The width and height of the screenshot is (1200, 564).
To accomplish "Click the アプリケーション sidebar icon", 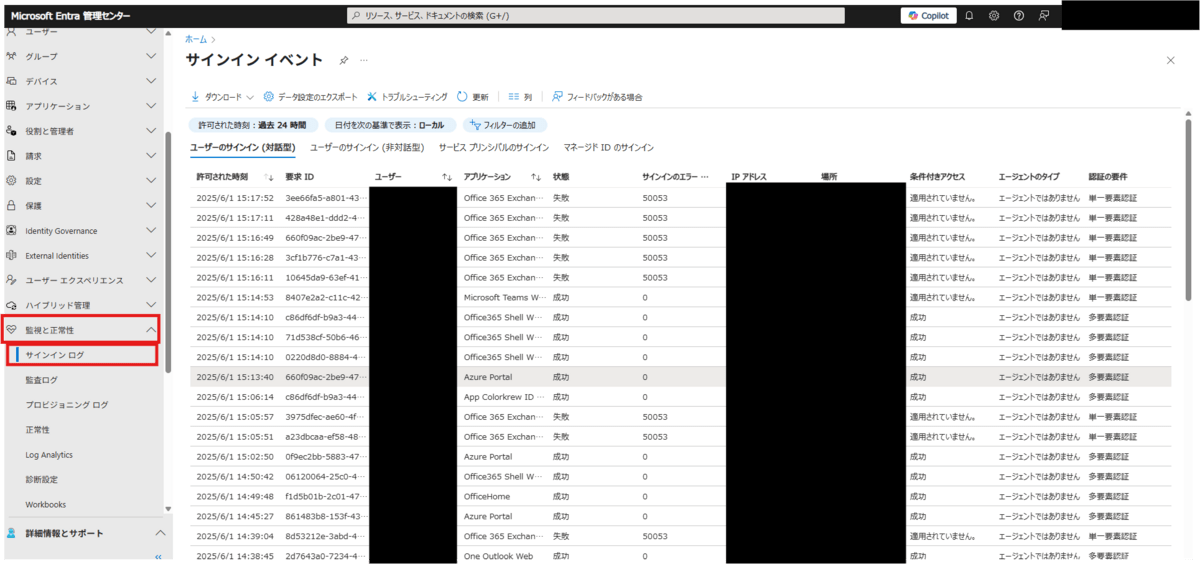I will (11, 106).
